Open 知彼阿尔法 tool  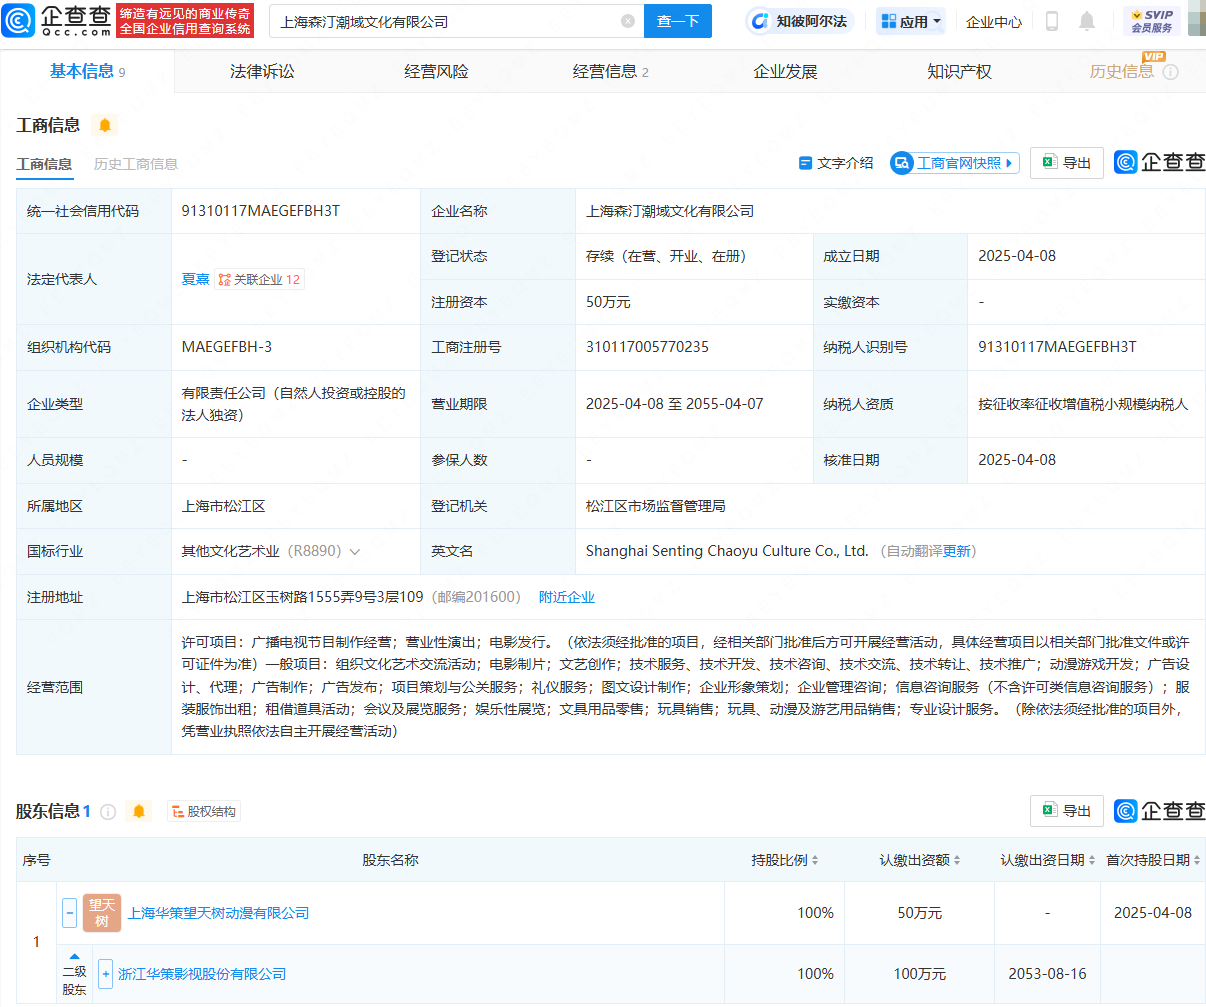(799, 21)
